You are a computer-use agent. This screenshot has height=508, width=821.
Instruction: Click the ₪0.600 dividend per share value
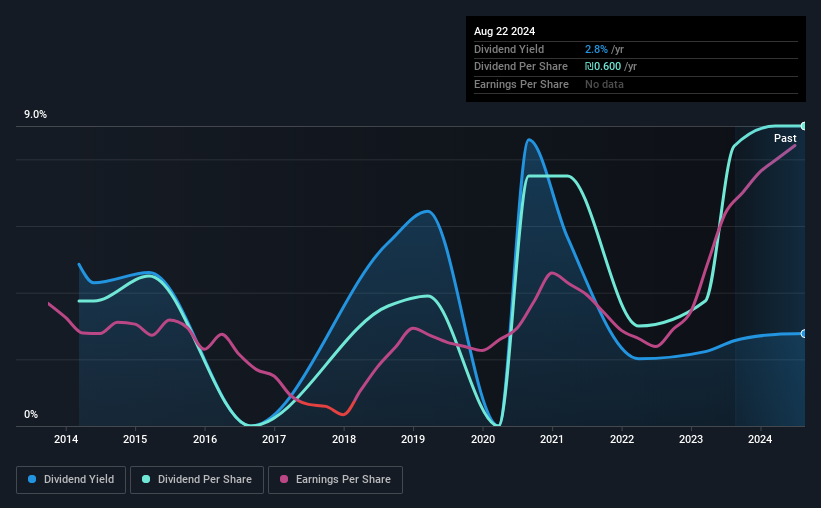(x=603, y=67)
